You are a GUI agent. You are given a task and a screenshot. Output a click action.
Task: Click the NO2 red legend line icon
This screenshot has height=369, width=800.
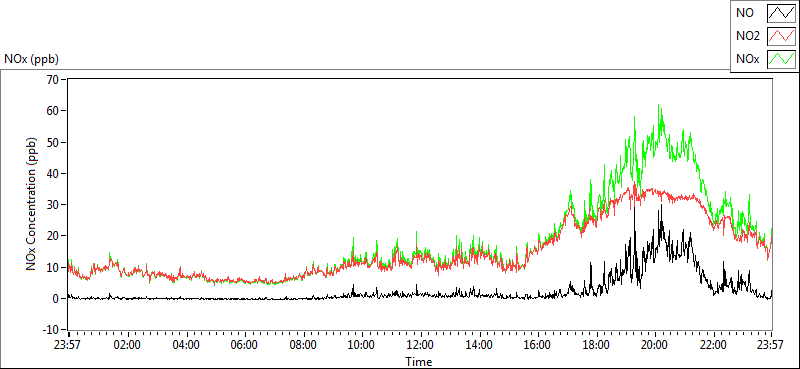click(x=782, y=36)
